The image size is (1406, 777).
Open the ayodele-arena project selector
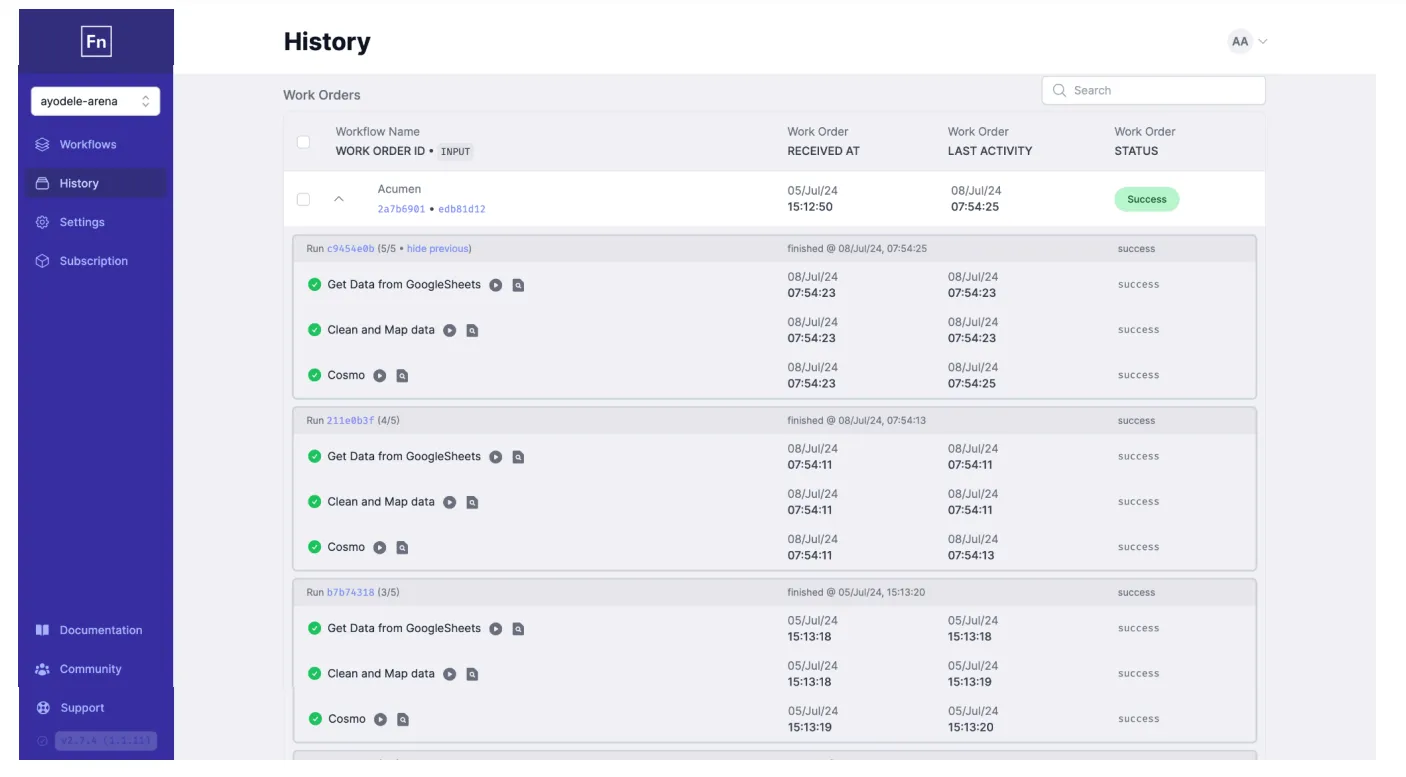[x=95, y=101]
